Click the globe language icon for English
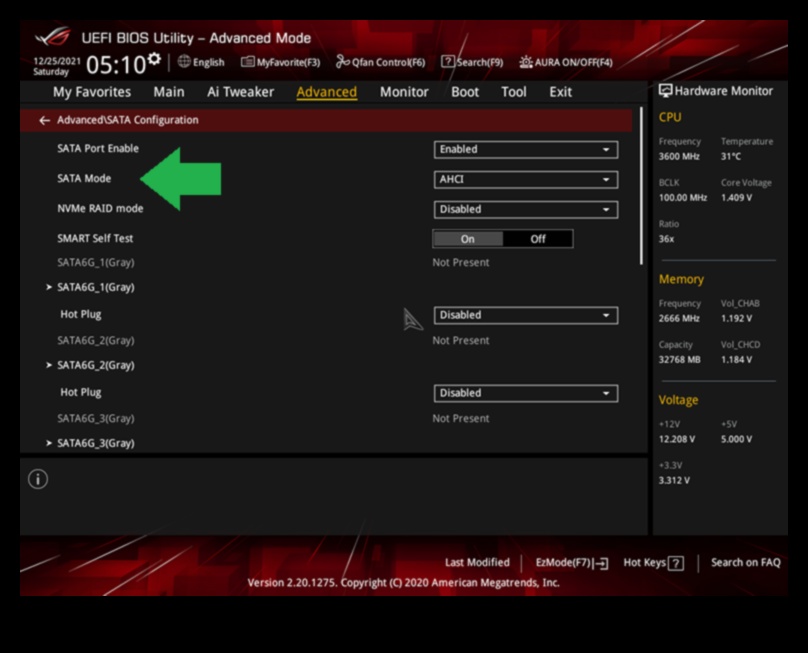The image size is (808, 653). click(x=184, y=62)
